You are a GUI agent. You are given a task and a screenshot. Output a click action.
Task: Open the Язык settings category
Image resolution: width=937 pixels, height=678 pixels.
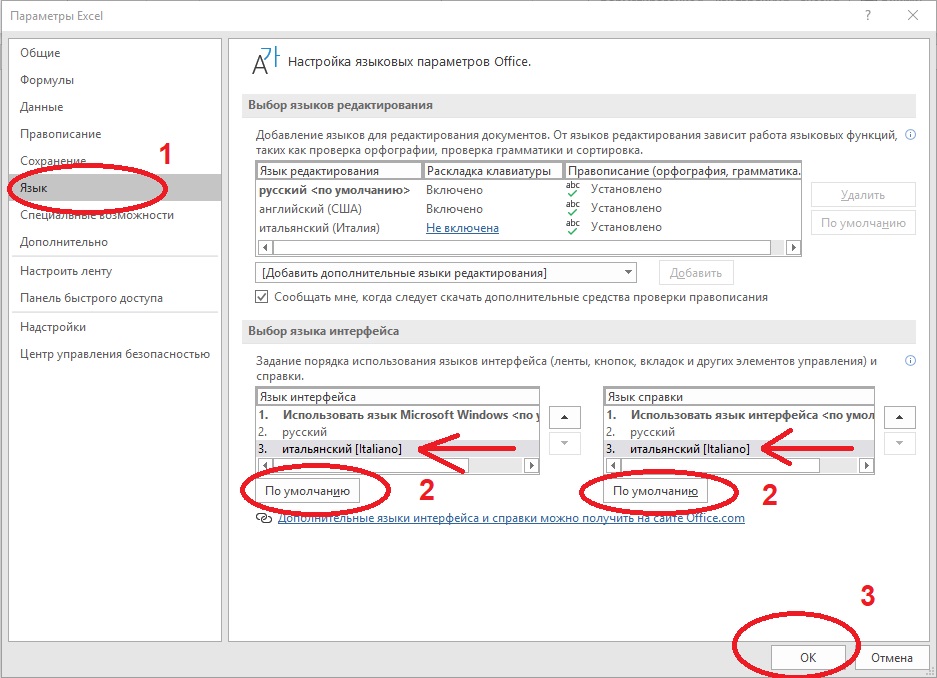pyautogui.click(x=34, y=188)
